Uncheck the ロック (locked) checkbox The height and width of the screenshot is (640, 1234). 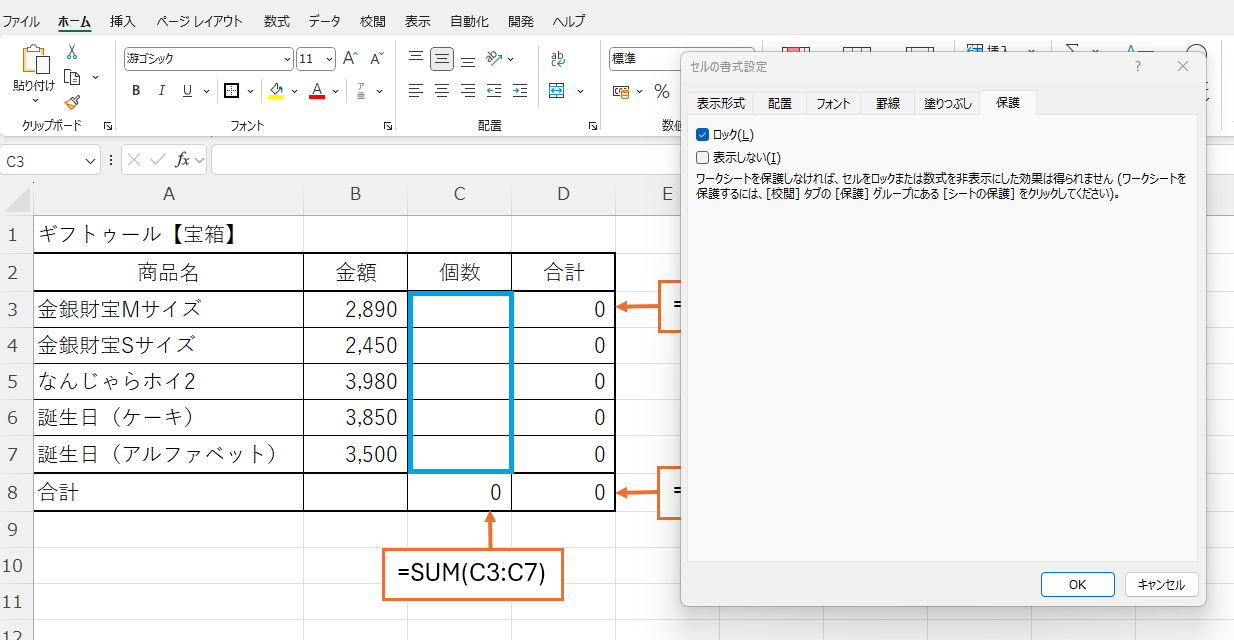702,133
